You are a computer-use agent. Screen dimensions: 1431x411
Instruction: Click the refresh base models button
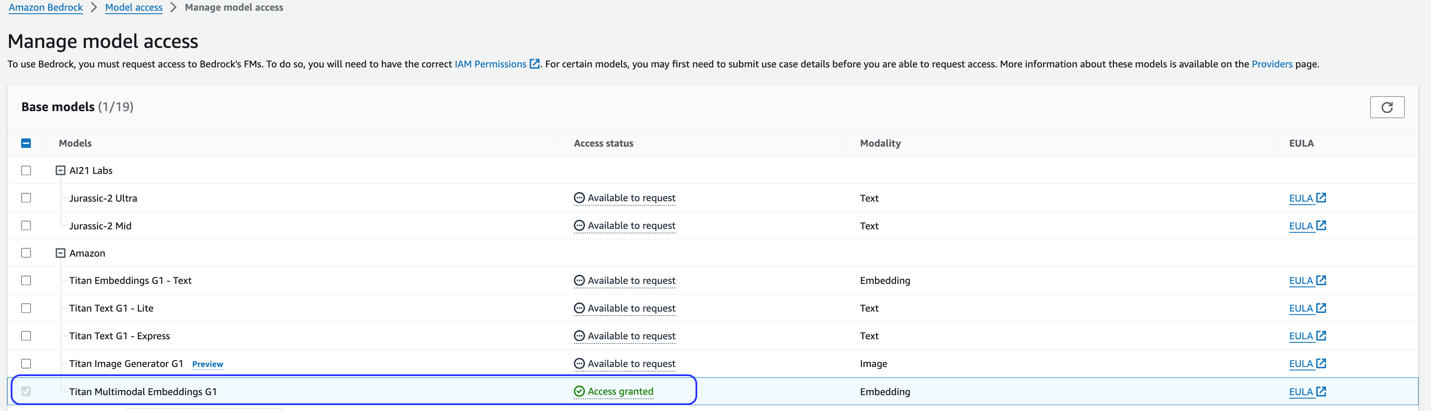click(x=1386, y=107)
